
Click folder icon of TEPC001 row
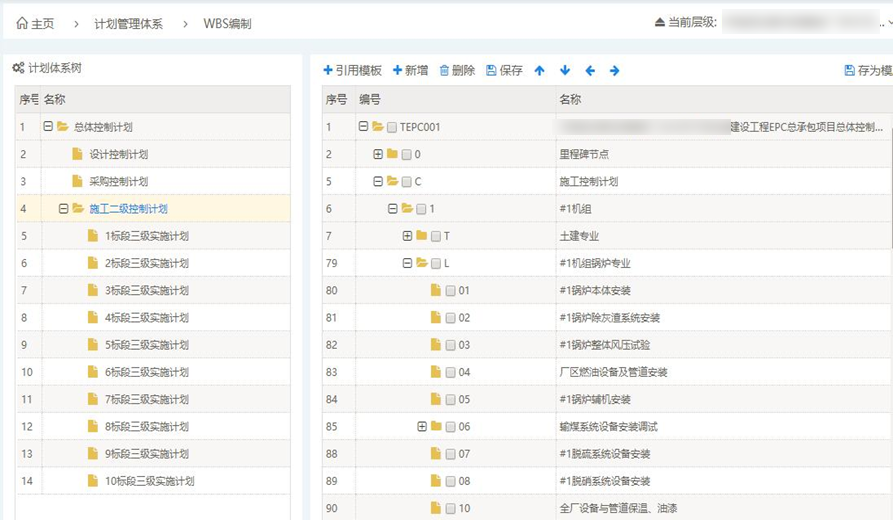point(378,126)
